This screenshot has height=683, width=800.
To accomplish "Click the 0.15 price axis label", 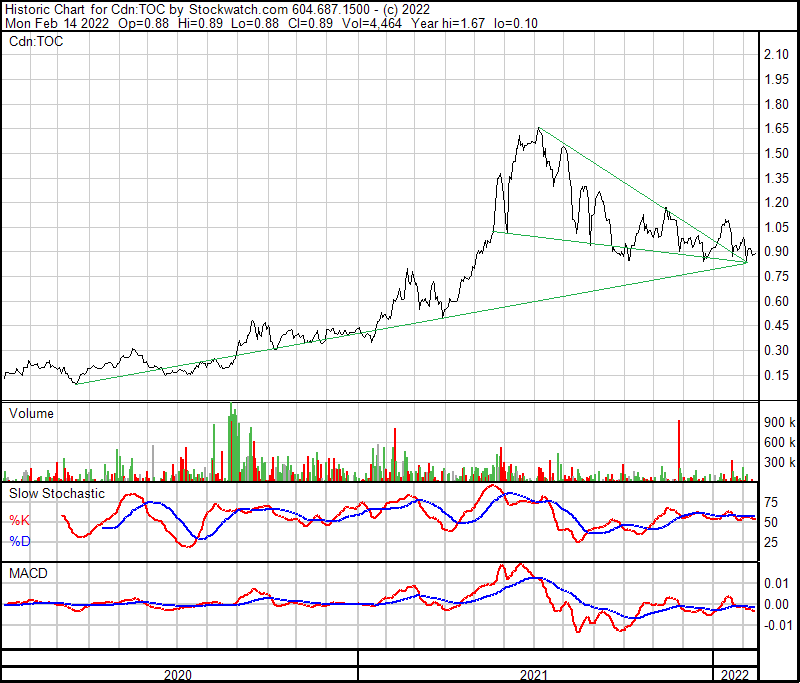I will coord(776,375).
